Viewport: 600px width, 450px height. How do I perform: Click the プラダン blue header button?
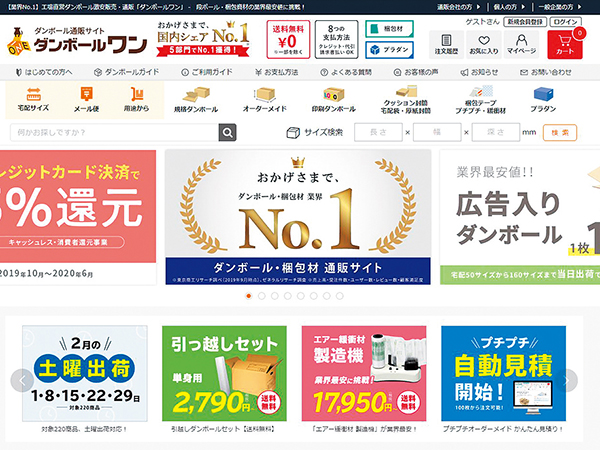[x=389, y=50]
